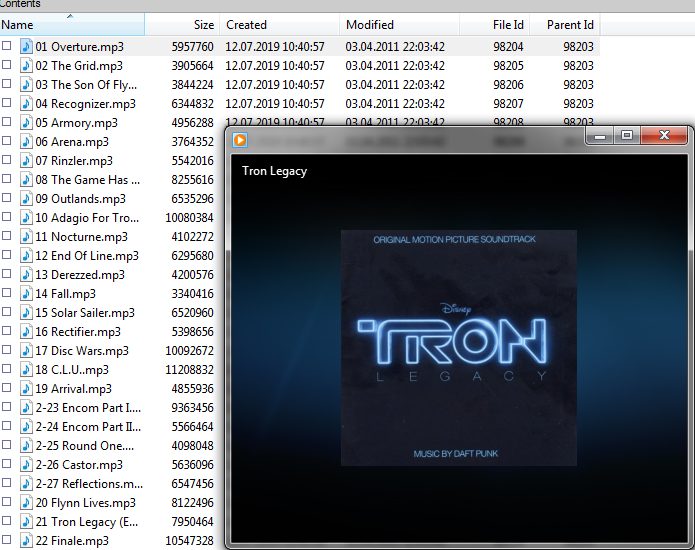Maximize the media player window
This screenshot has width=695, height=550.
(627, 136)
